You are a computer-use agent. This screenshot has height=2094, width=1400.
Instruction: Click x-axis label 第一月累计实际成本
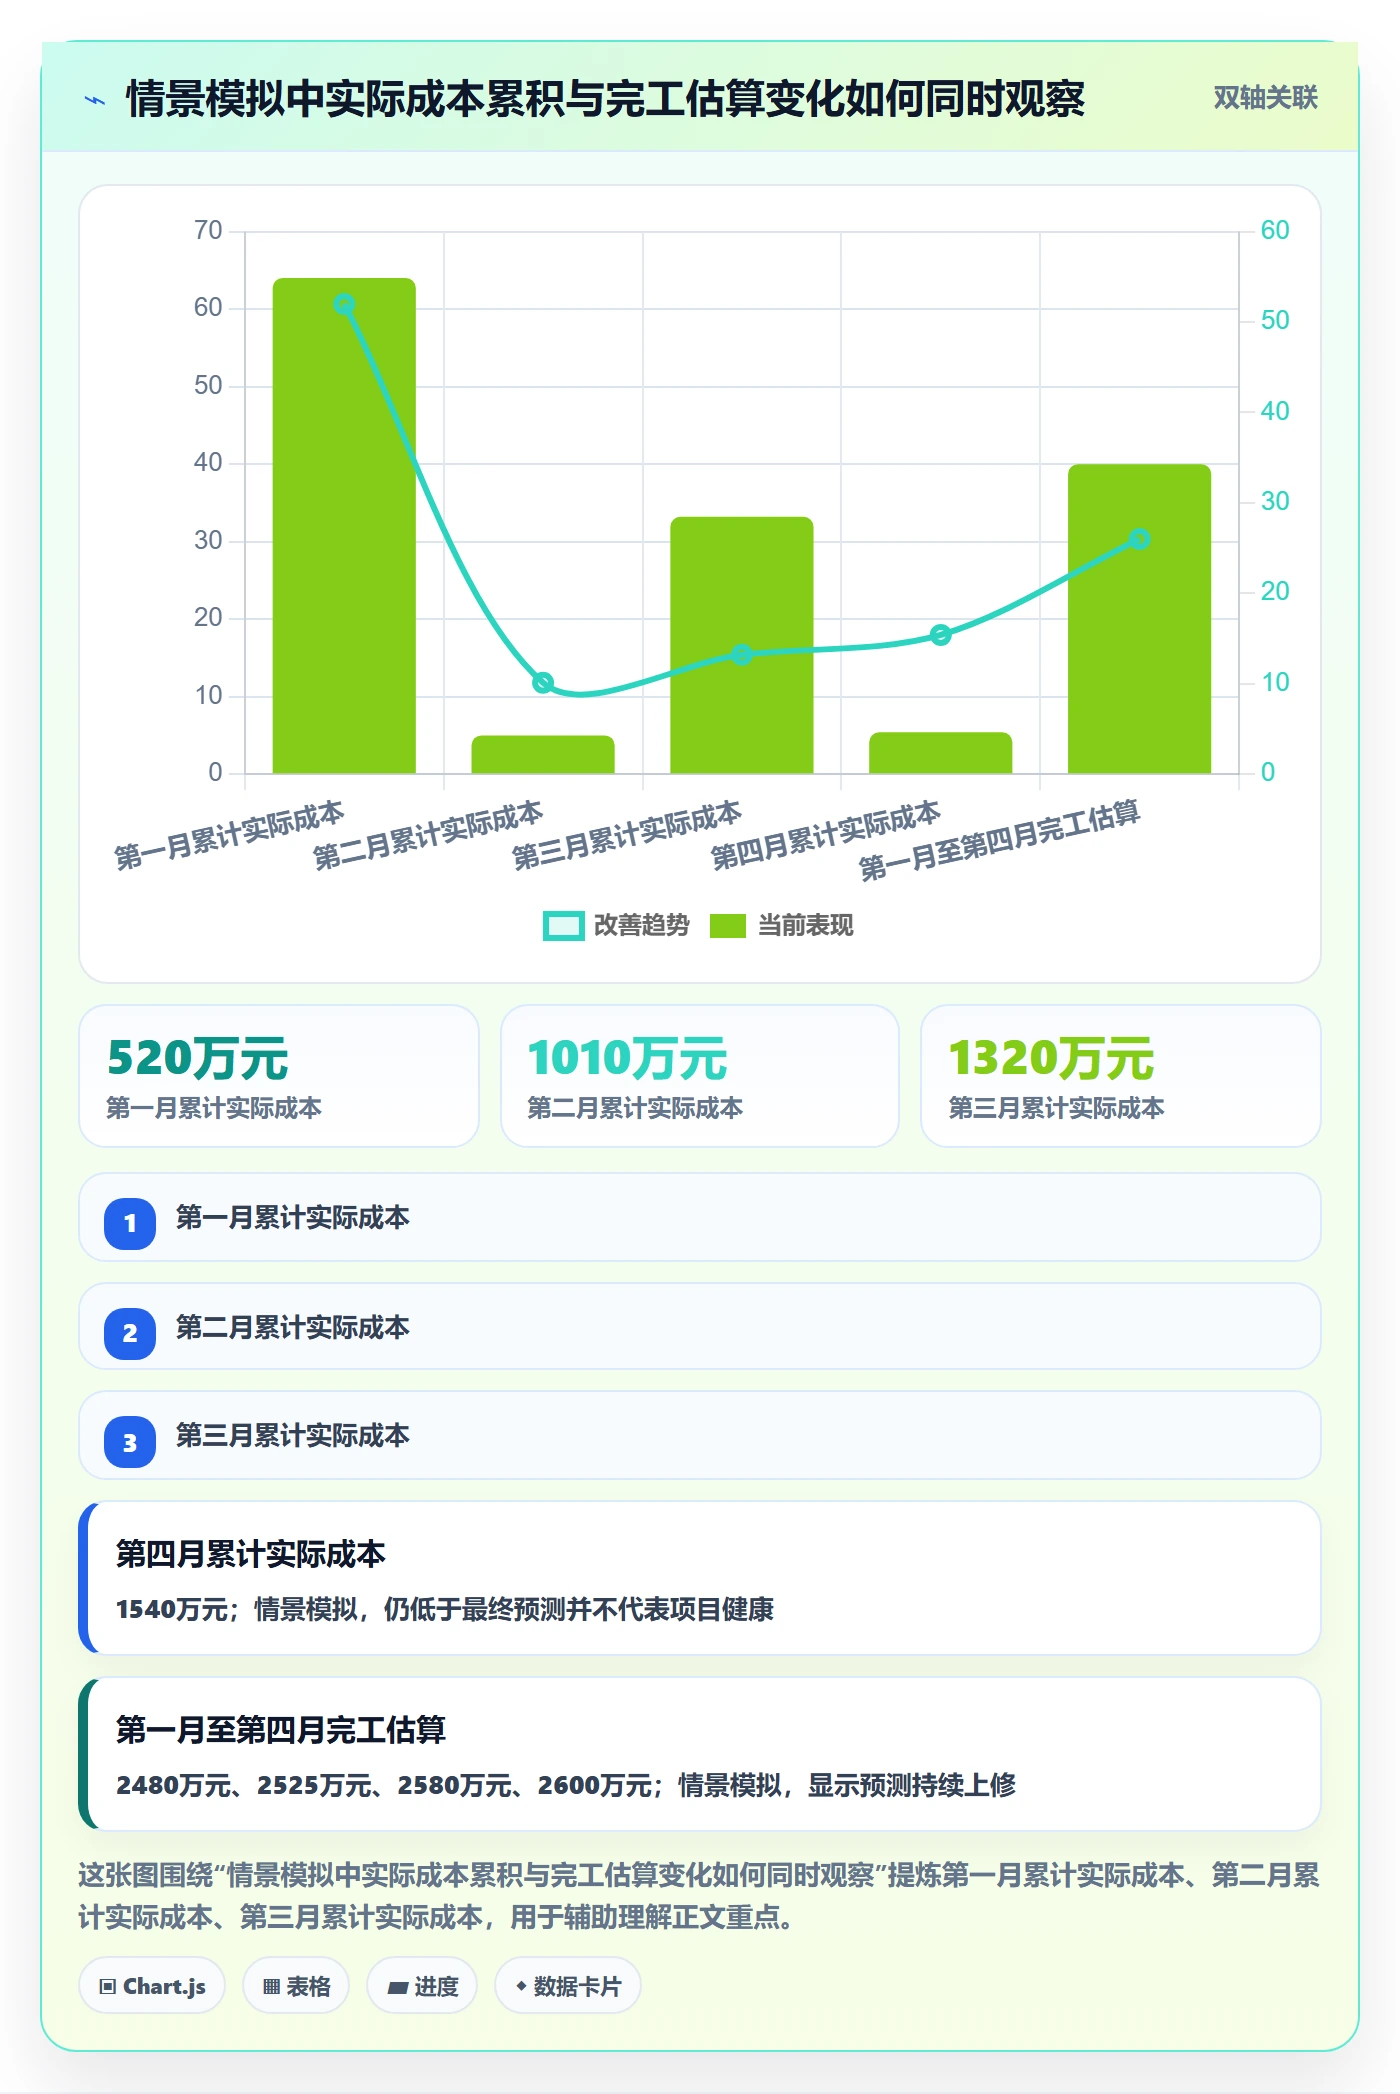point(229,835)
